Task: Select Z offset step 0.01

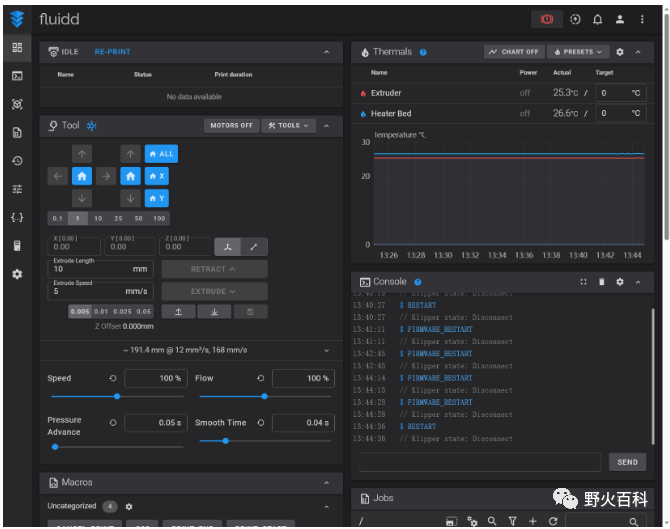Action: [x=101, y=312]
